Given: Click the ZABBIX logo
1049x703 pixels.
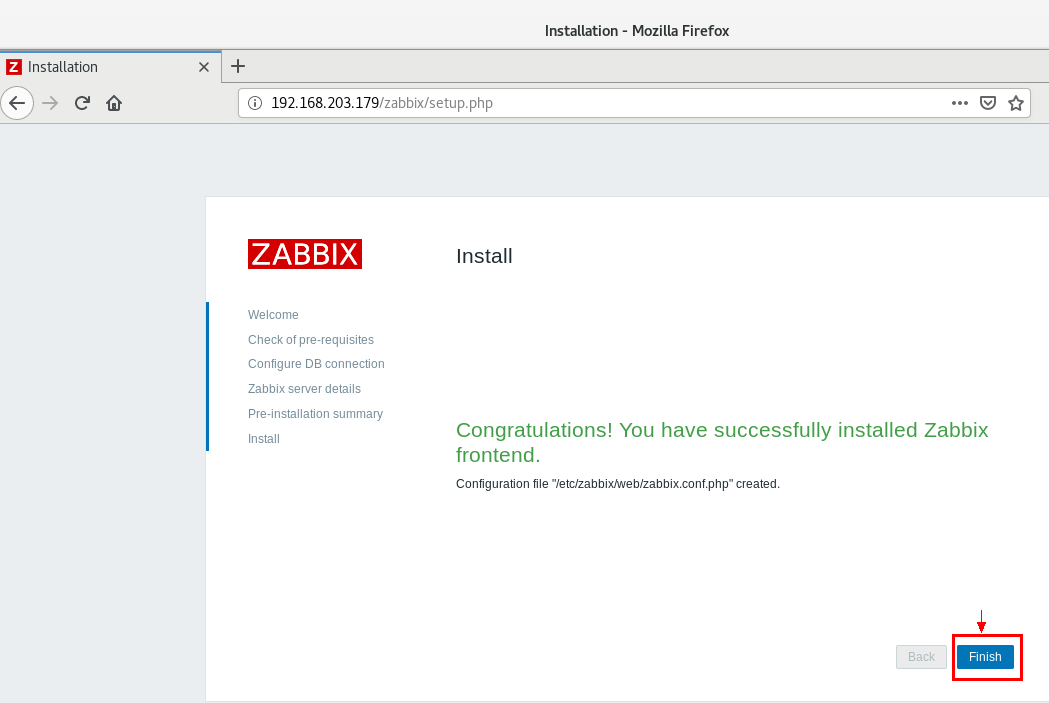Looking at the screenshot, I should (304, 254).
